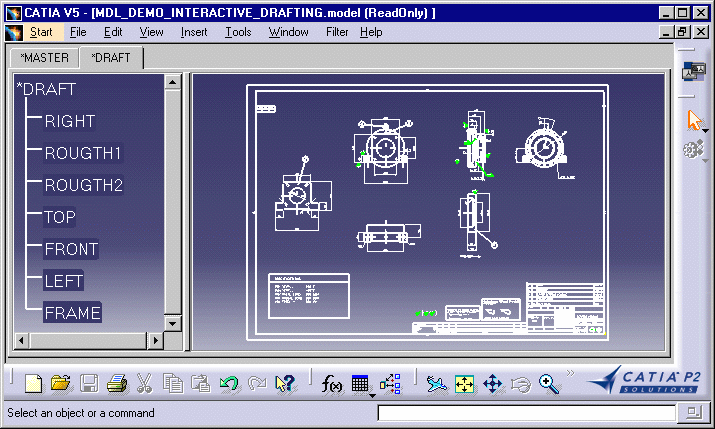Click the Zoom In magnifier icon
715x429 pixels.
click(x=548, y=383)
